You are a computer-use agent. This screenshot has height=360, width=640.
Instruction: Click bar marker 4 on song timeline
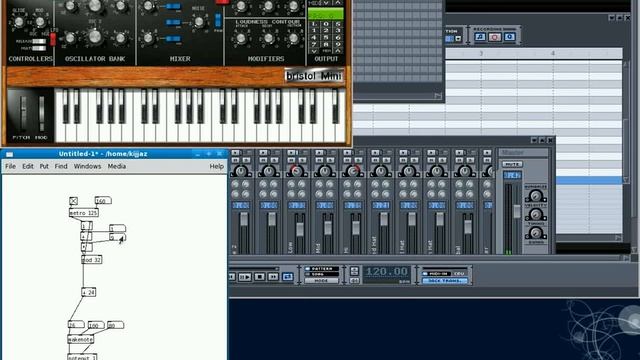coord(553,53)
